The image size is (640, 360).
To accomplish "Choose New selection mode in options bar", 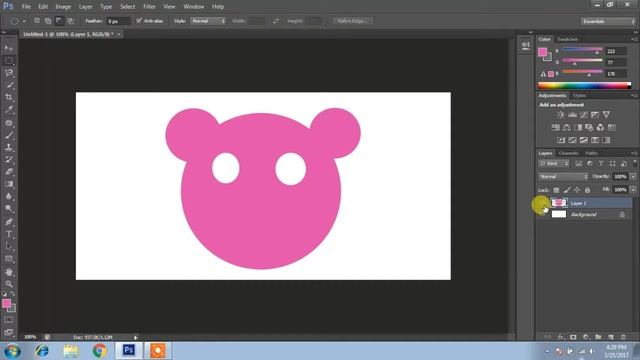I will [x=37, y=20].
